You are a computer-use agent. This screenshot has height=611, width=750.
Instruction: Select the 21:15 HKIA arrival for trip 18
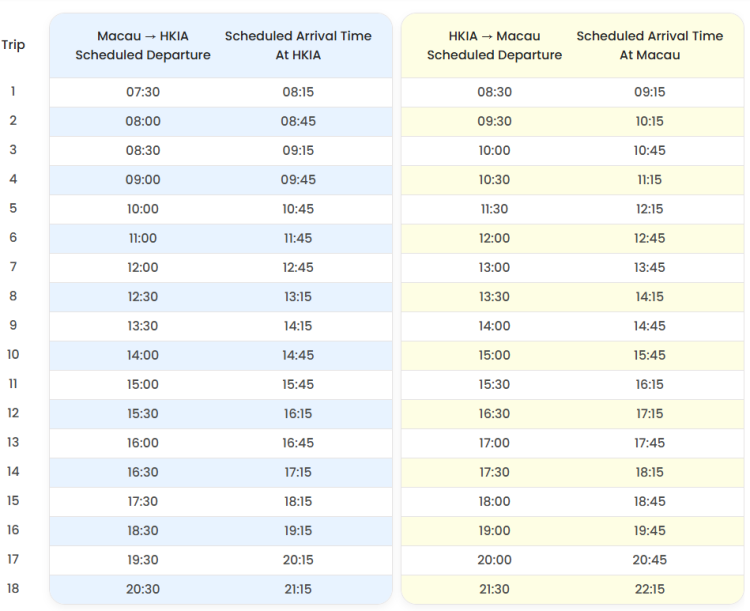point(298,588)
